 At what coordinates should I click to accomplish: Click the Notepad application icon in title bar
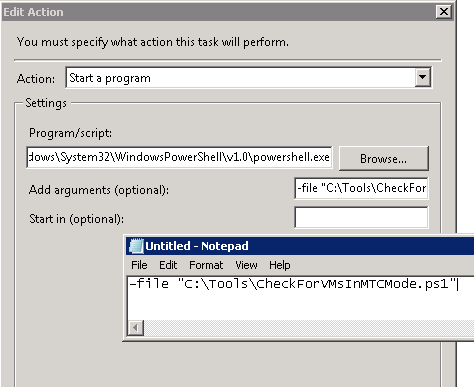point(136,246)
